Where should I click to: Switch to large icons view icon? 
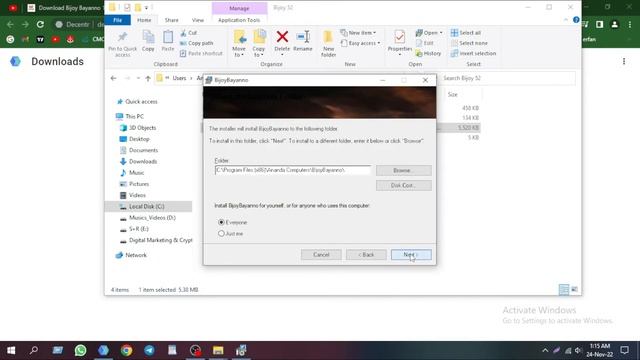574,289
